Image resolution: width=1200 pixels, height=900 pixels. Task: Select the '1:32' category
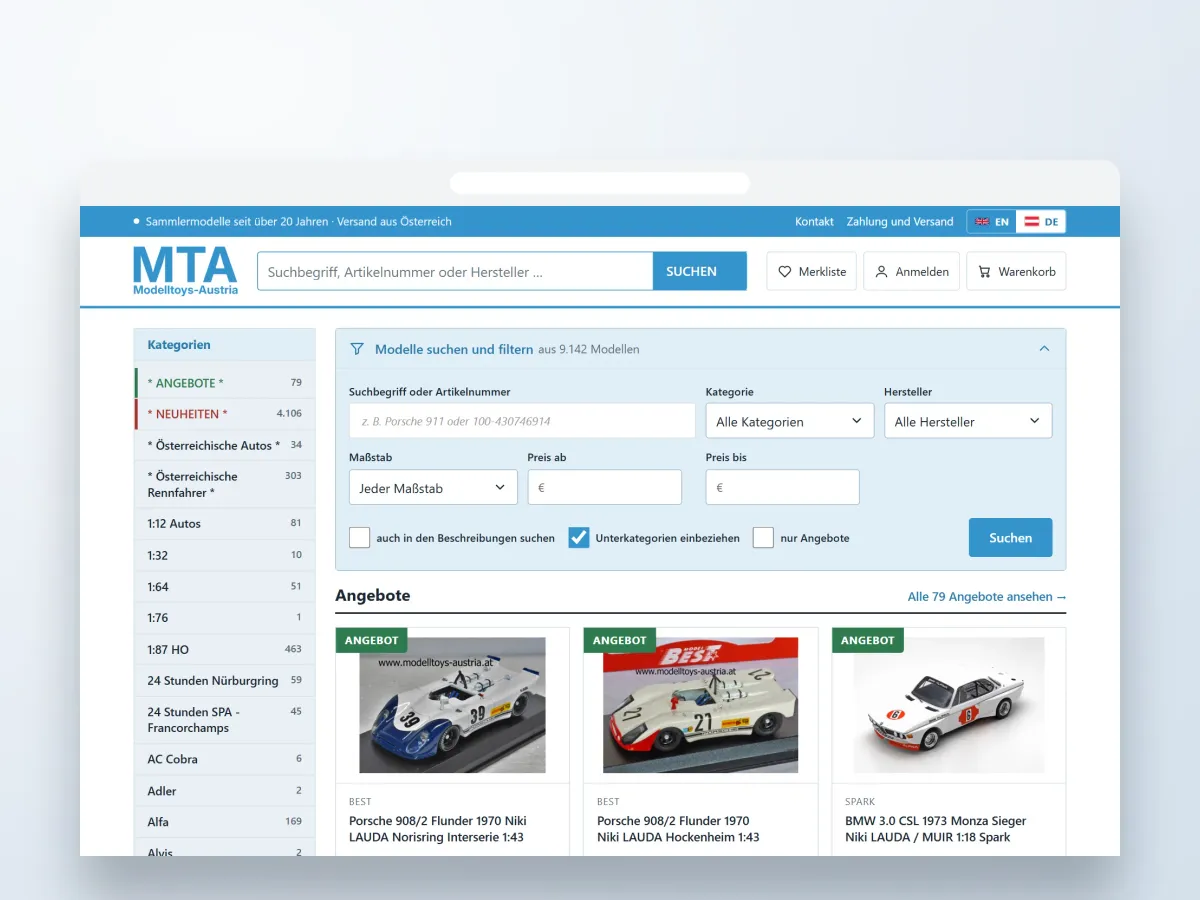pos(225,555)
